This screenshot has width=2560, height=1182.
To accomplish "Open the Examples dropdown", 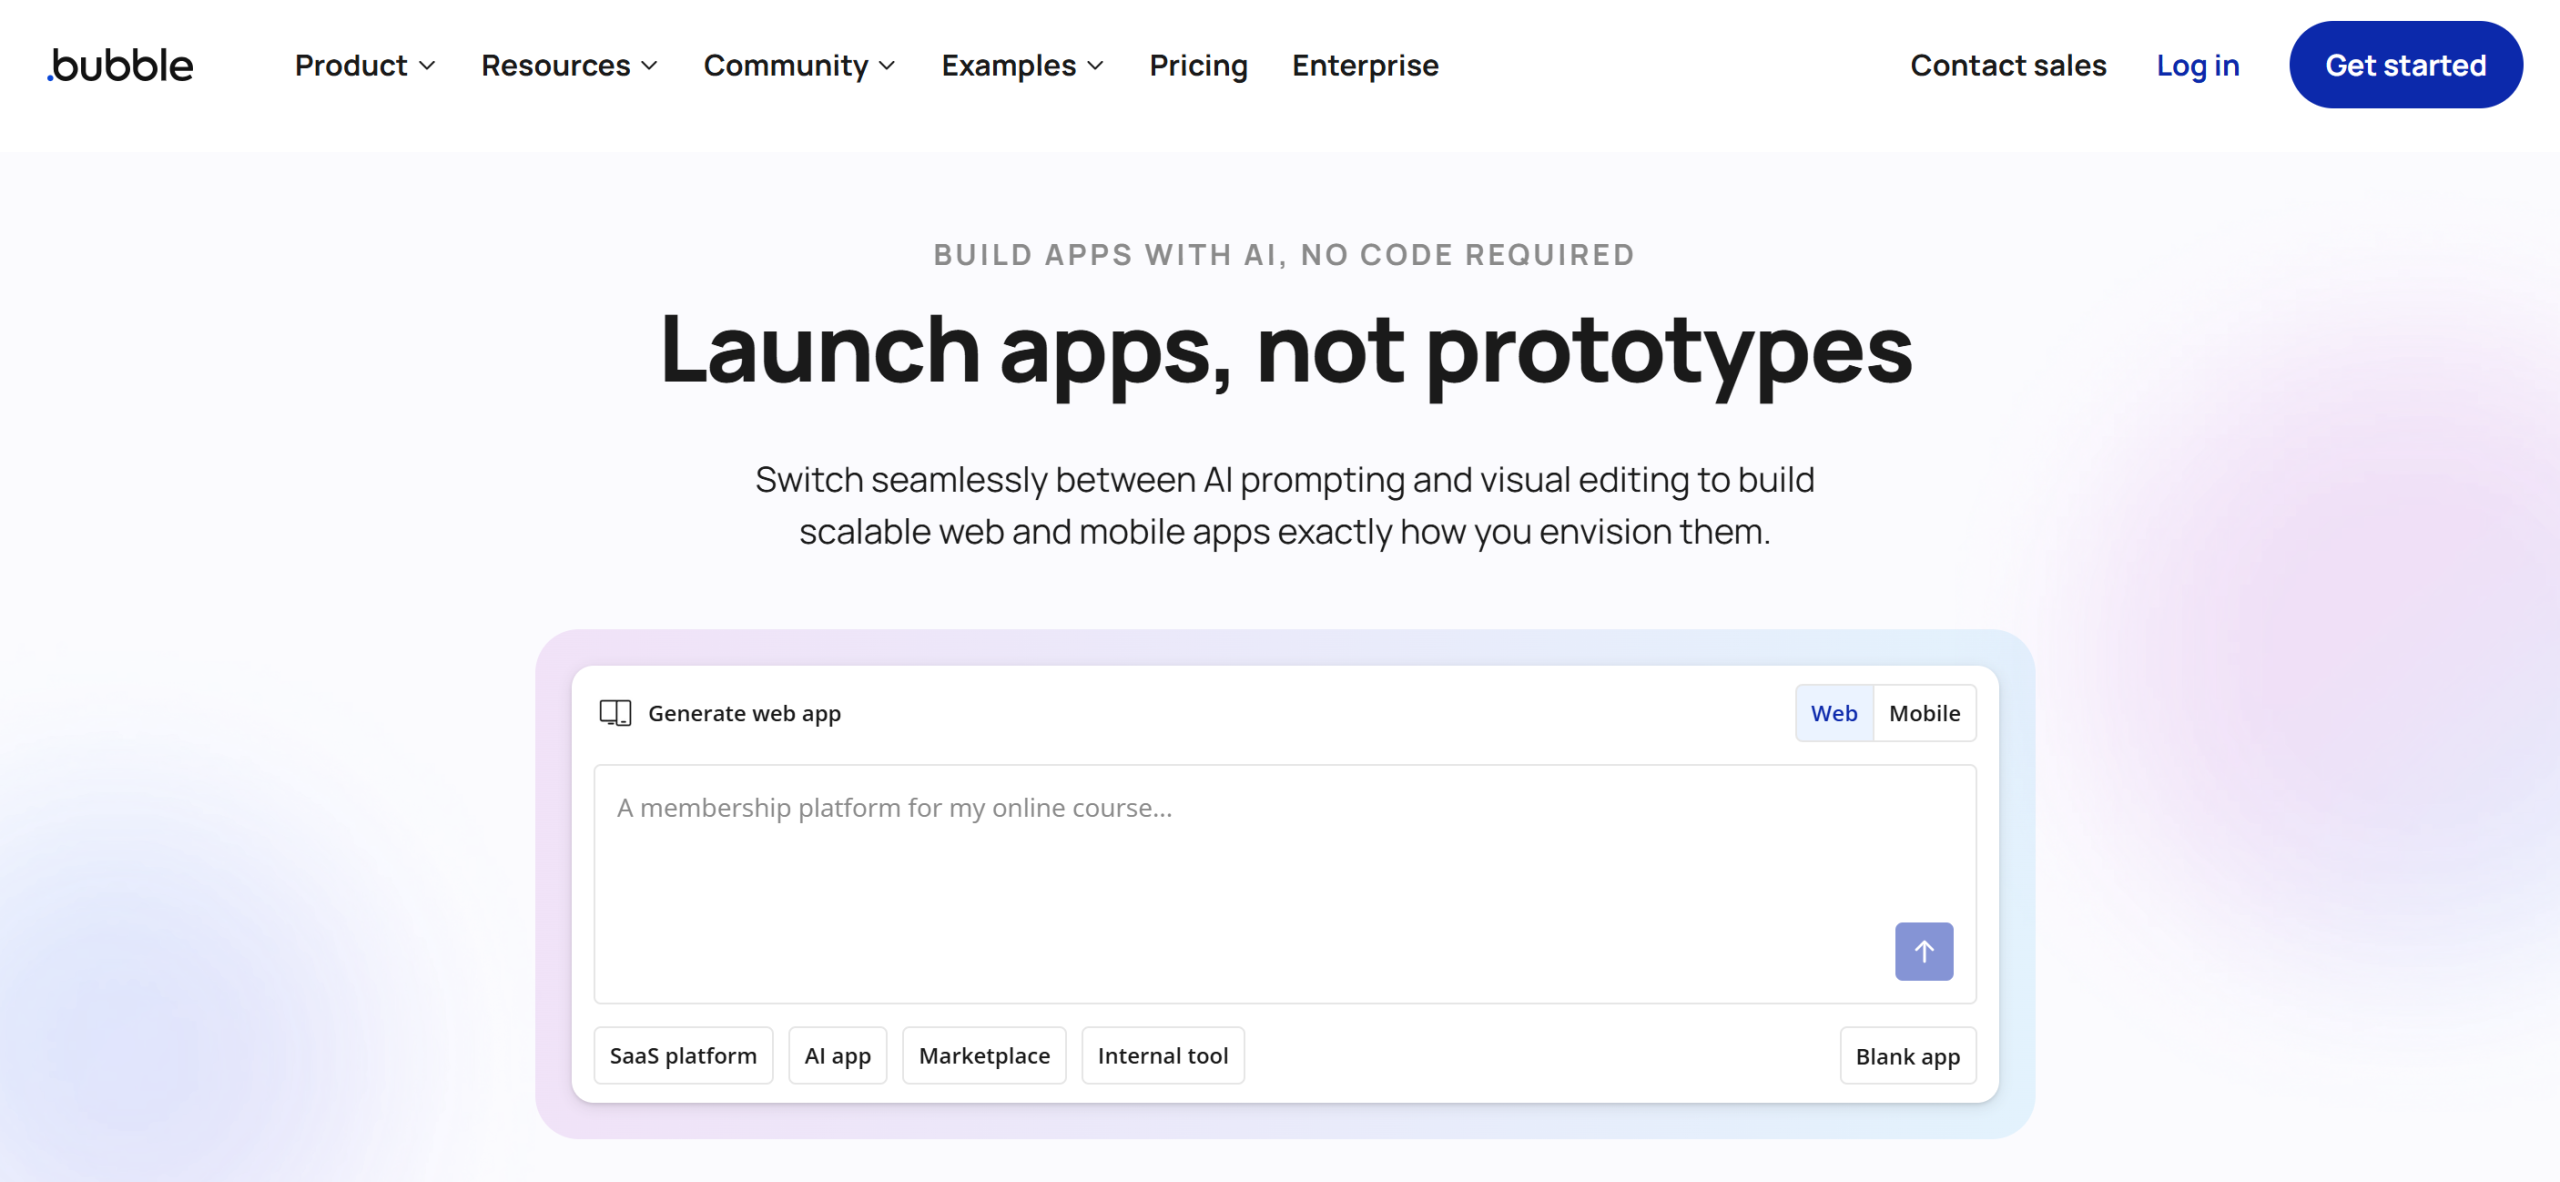I will [x=1022, y=65].
